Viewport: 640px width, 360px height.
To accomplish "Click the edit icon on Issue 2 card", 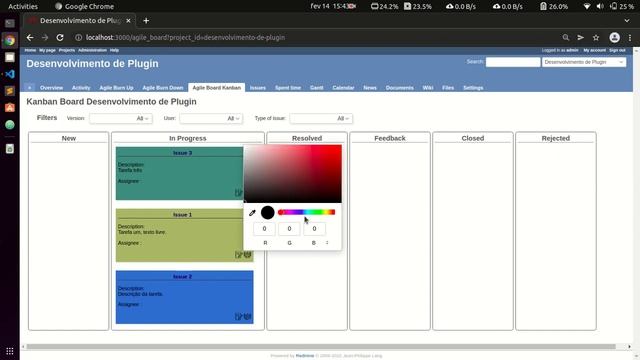I will coord(239,316).
